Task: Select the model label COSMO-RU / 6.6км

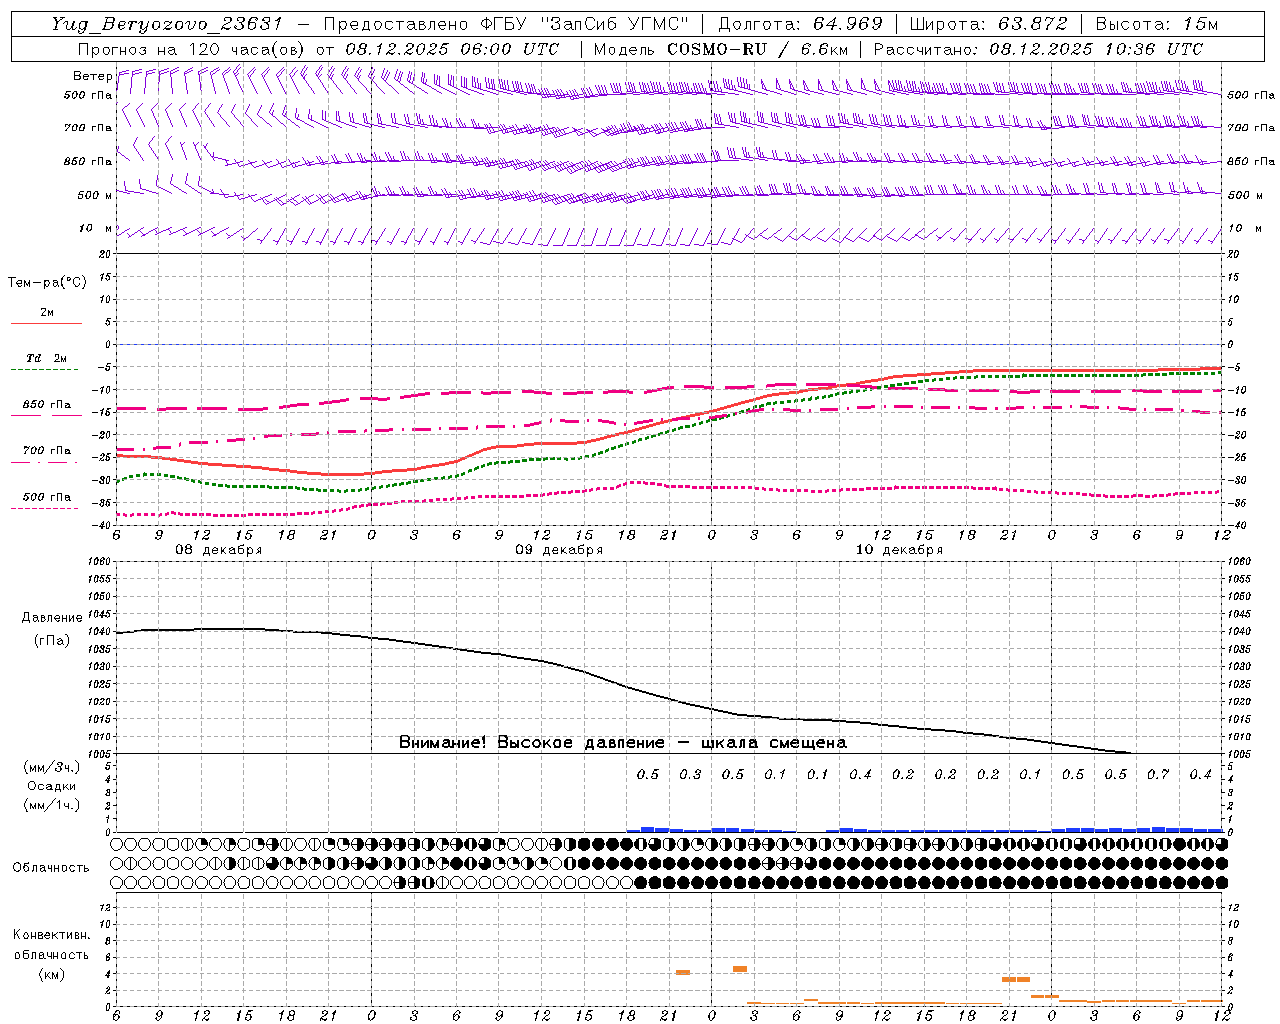Action: click(x=759, y=49)
